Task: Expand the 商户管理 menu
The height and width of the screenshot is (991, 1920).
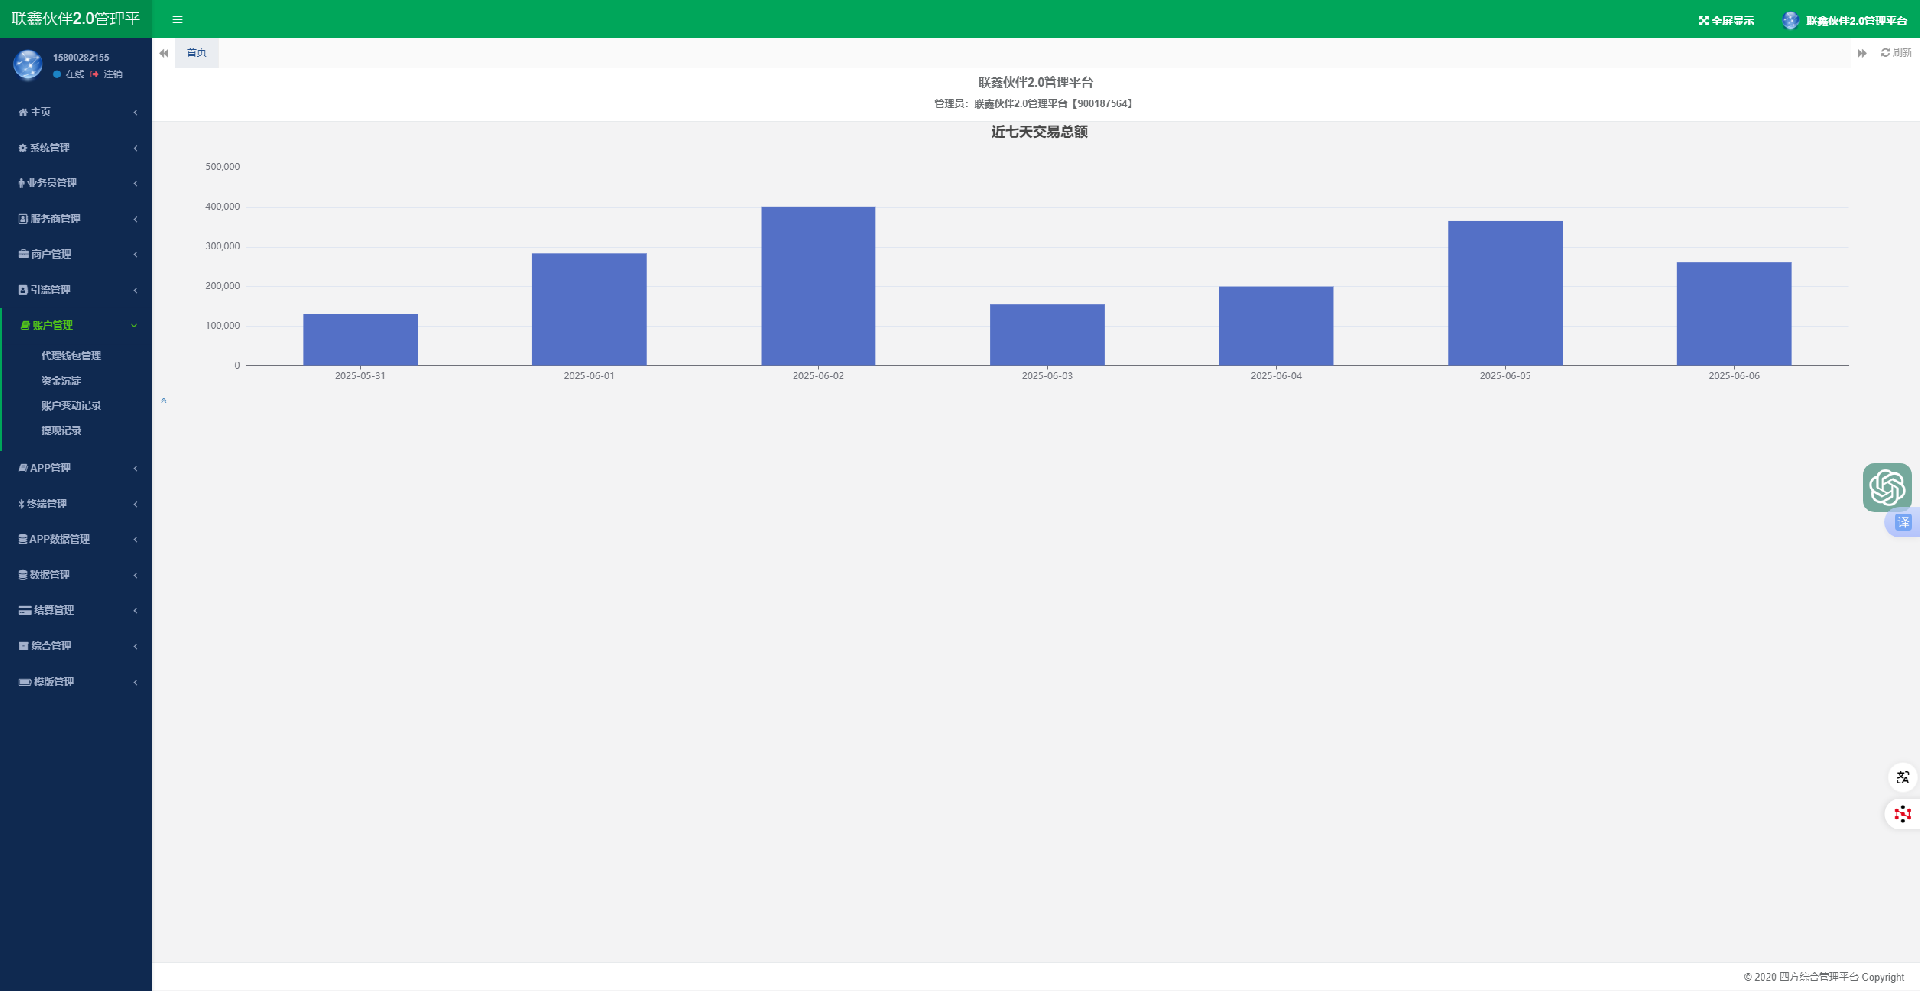Action: pyautogui.click(x=75, y=254)
